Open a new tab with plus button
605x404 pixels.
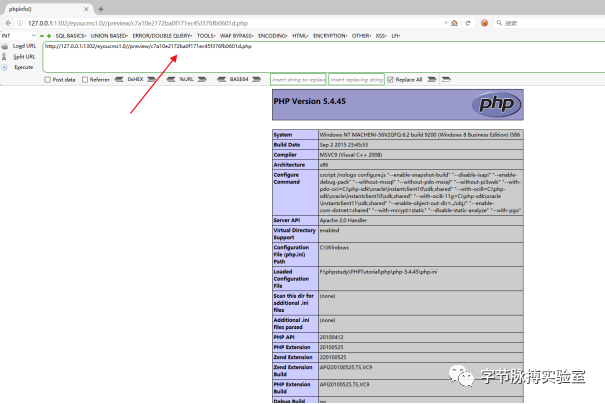(101, 9)
